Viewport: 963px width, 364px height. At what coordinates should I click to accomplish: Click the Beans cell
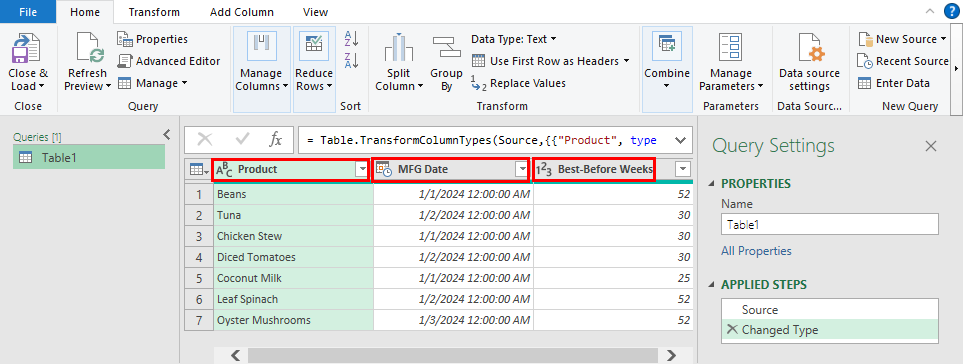click(x=294, y=195)
